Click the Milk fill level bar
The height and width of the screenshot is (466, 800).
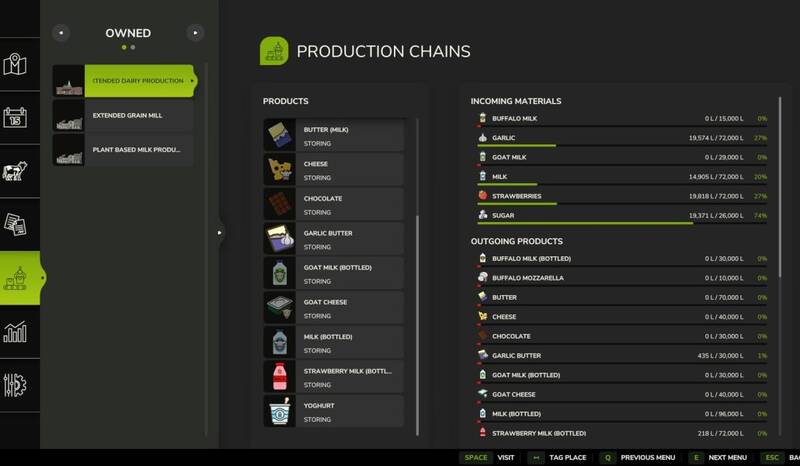[x=622, y=185]
